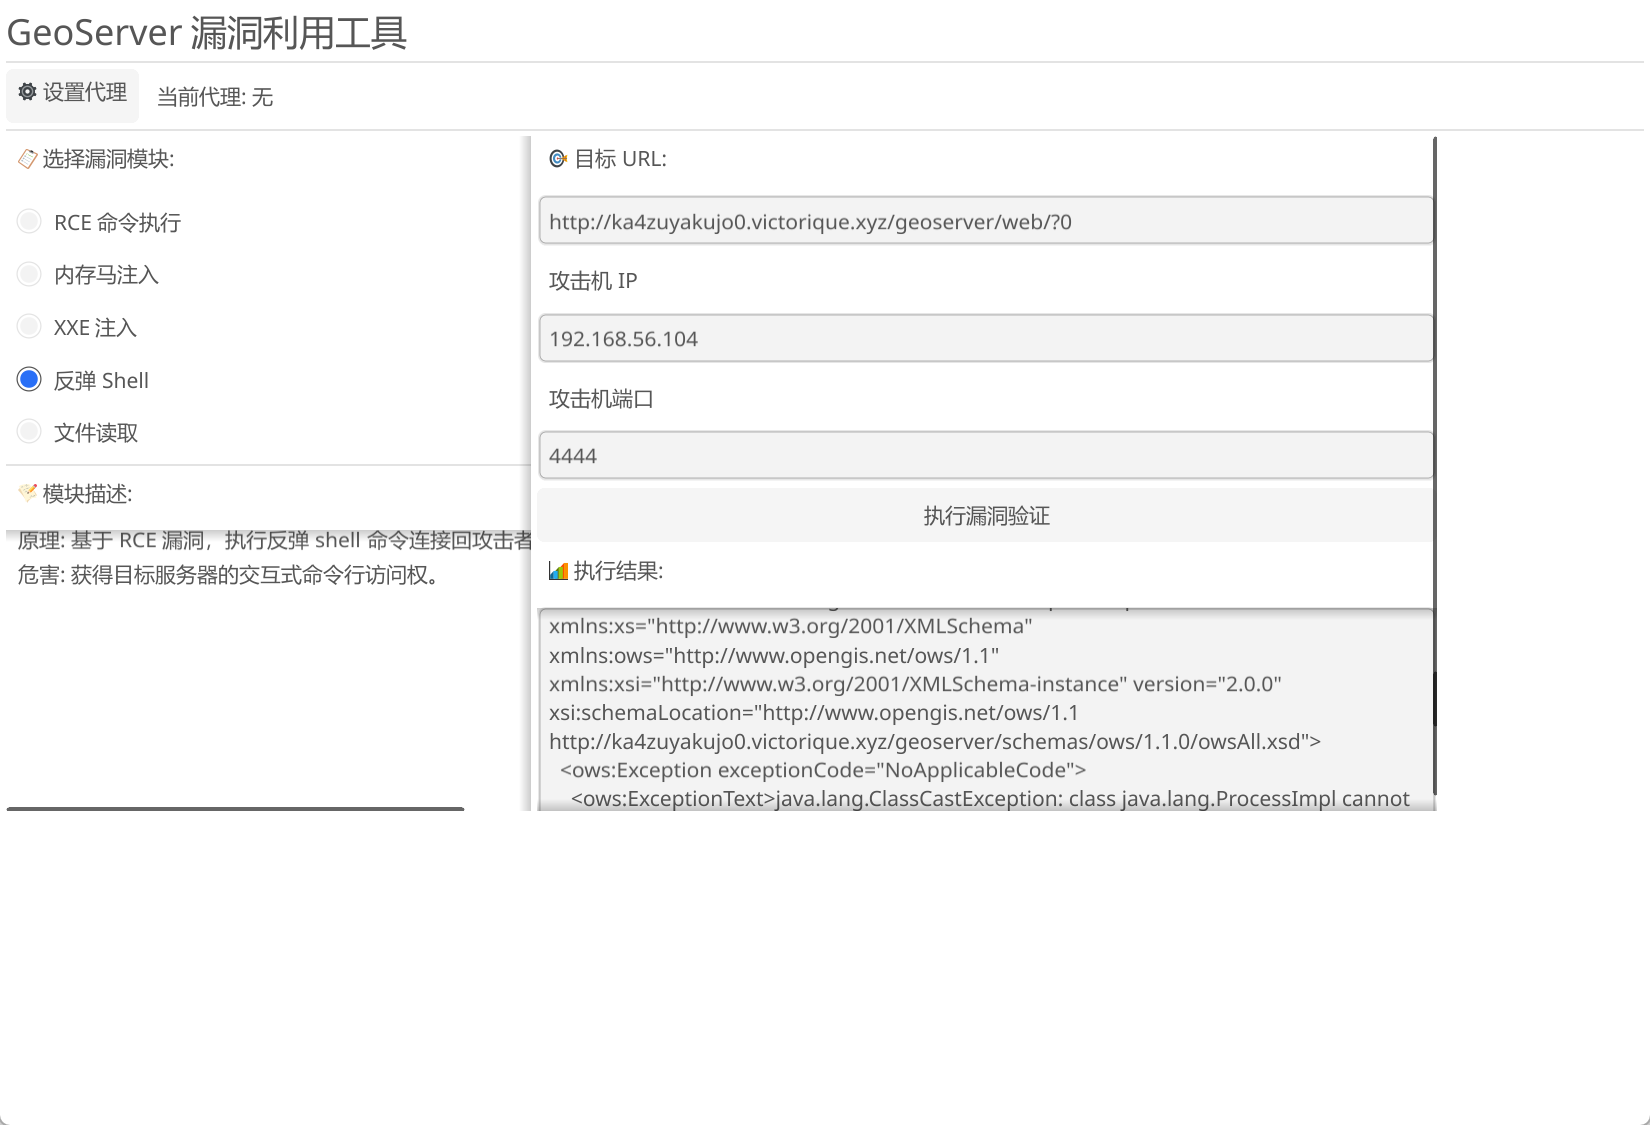Click the notepad icon beside 选择漏洞模块
This screenshot has width=1650, height=1125.
tap(28, 159)
